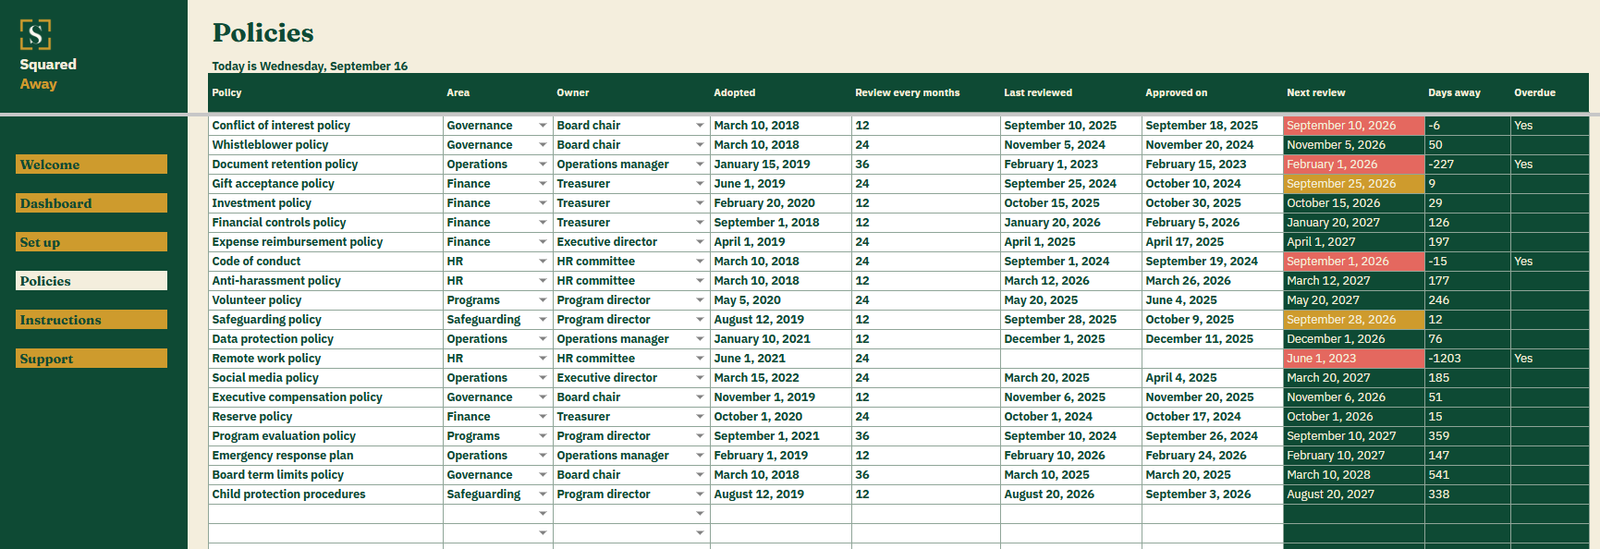Click the amber September 25, 2026 cell
Image resolution: width=1600 pixels, height=549 pixels.
click(x=1353, y=184)
